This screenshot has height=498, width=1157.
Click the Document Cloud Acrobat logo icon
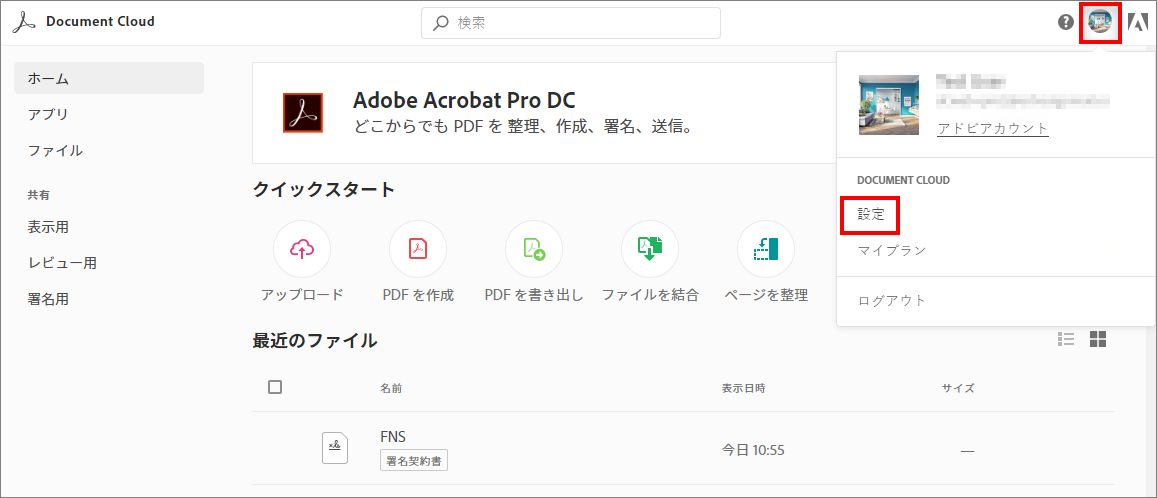(x=24, y=22)
